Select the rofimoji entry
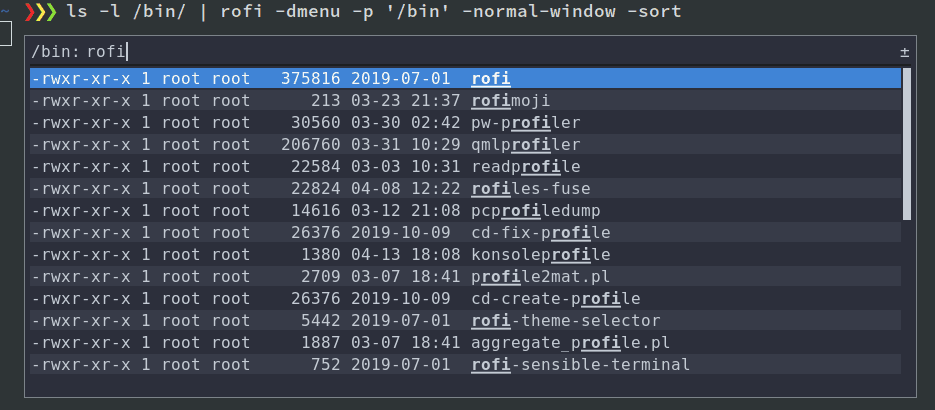 click(465, 100)
